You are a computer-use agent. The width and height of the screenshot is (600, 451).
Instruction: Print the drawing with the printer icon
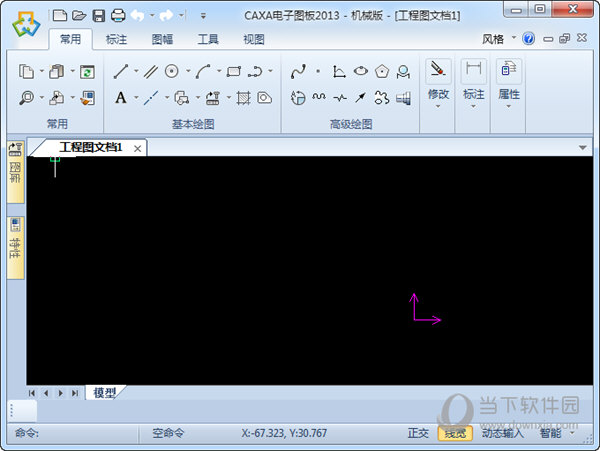[x=118, y=16]
